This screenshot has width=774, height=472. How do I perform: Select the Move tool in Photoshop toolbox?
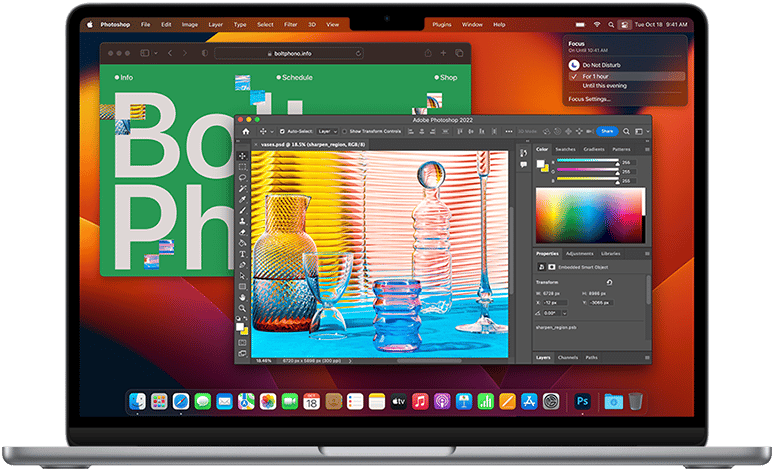point(242,156)
